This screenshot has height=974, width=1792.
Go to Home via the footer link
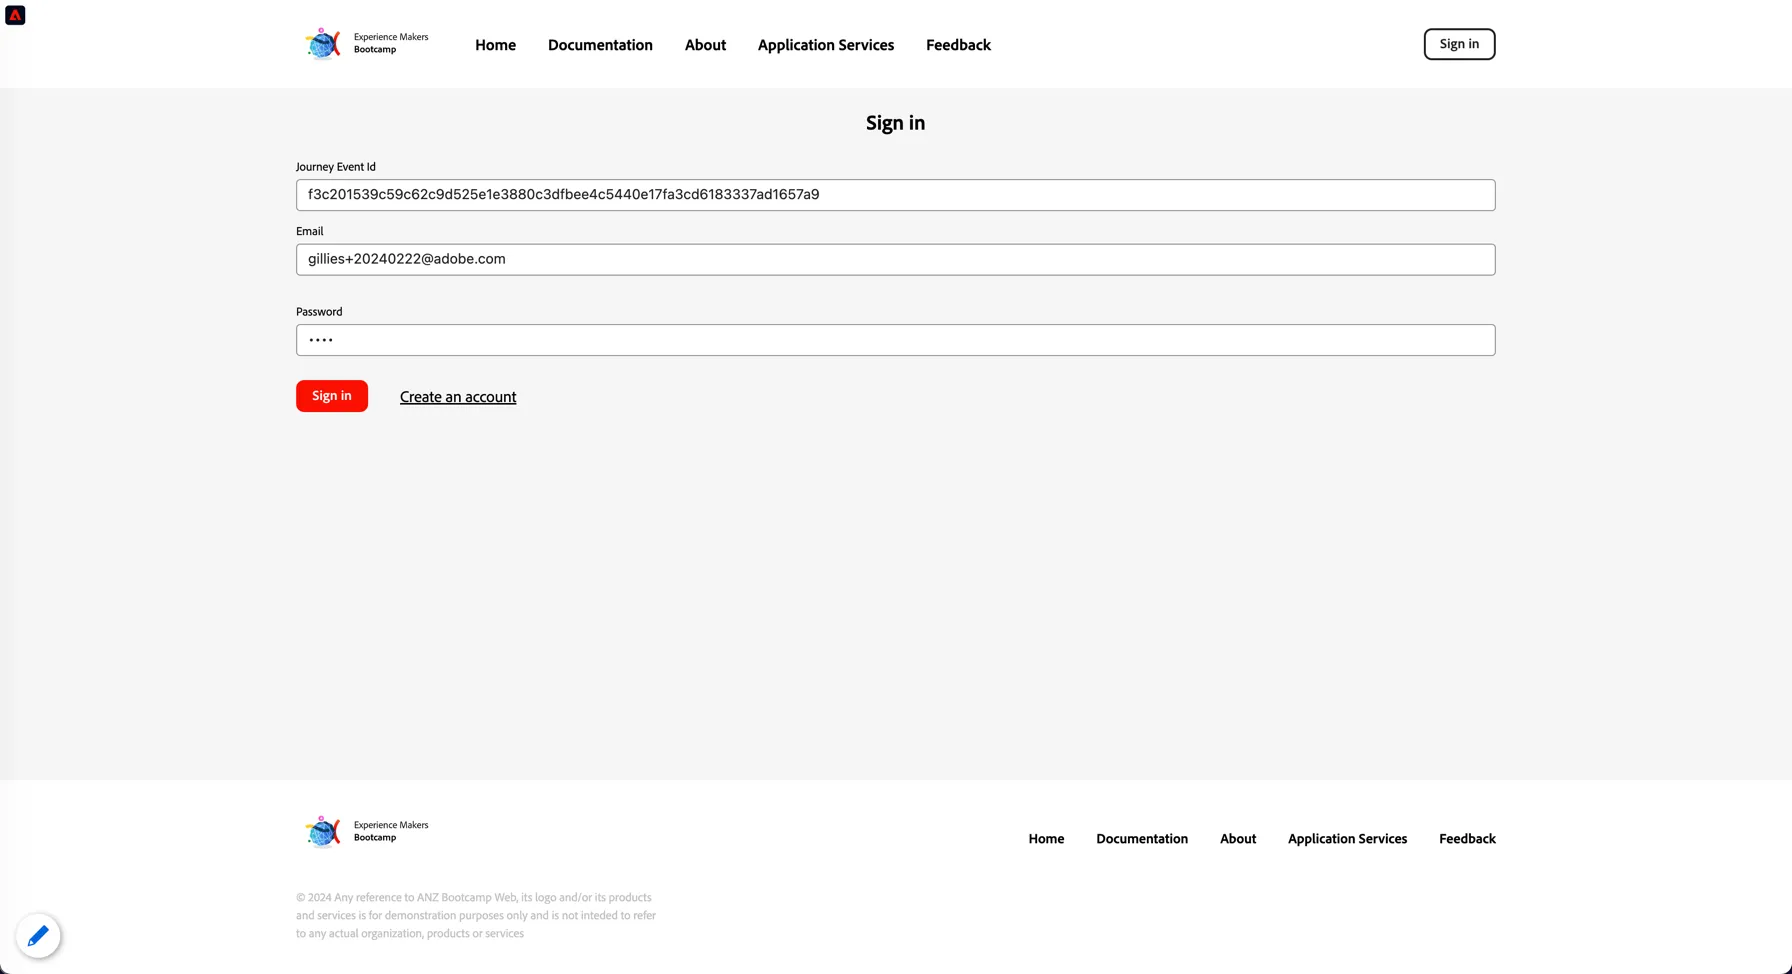pyautogui.click(x=1046, y=839)
